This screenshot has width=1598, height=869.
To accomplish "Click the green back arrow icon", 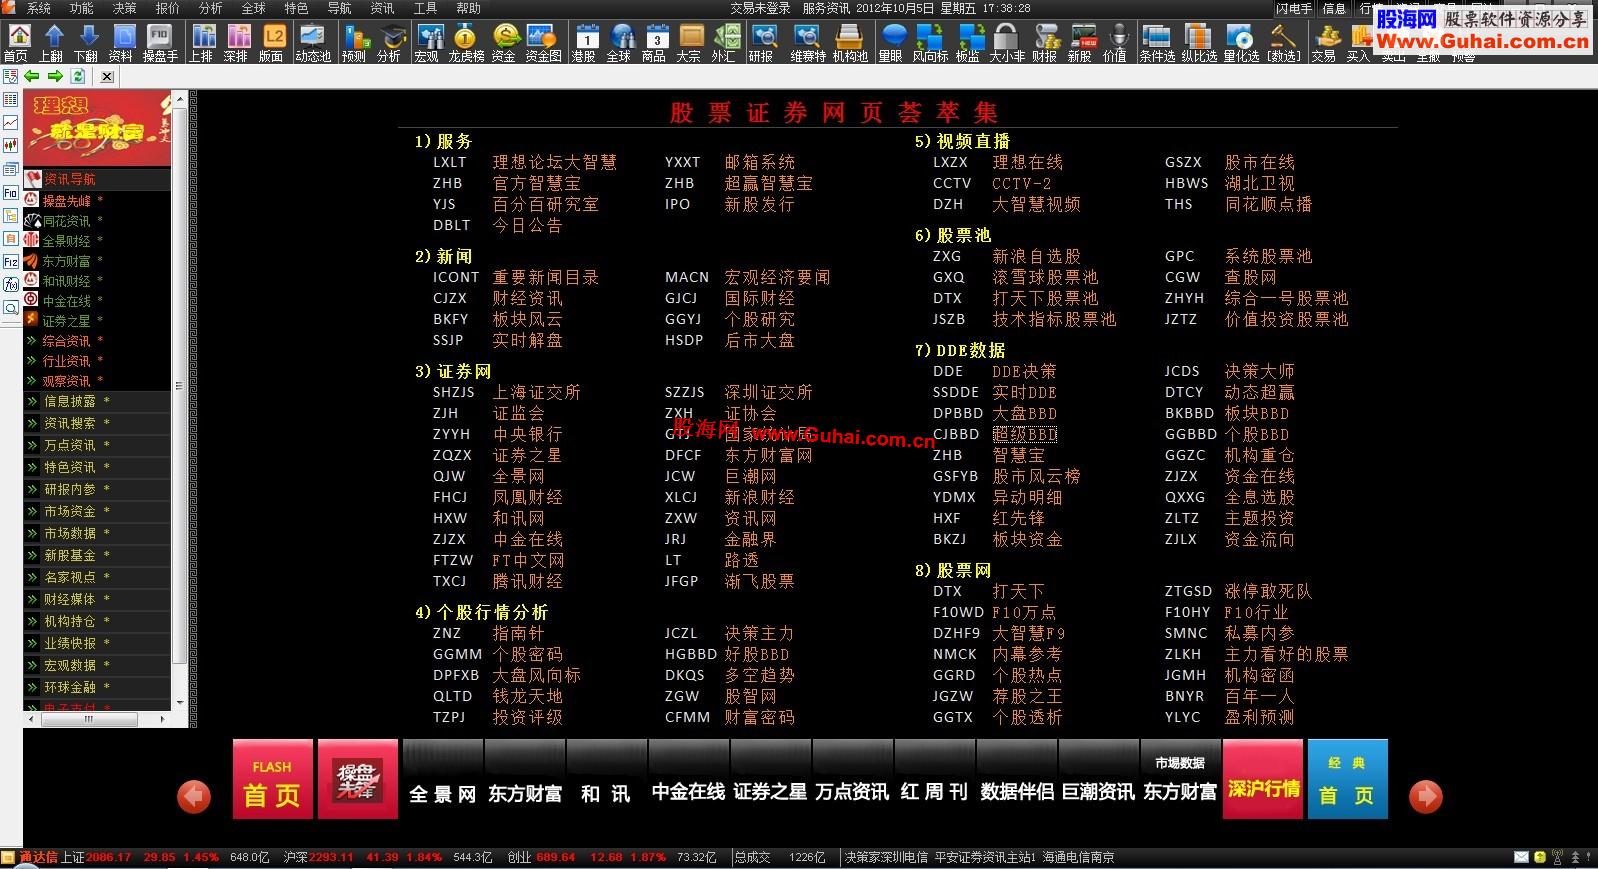I will pos(32,76).
